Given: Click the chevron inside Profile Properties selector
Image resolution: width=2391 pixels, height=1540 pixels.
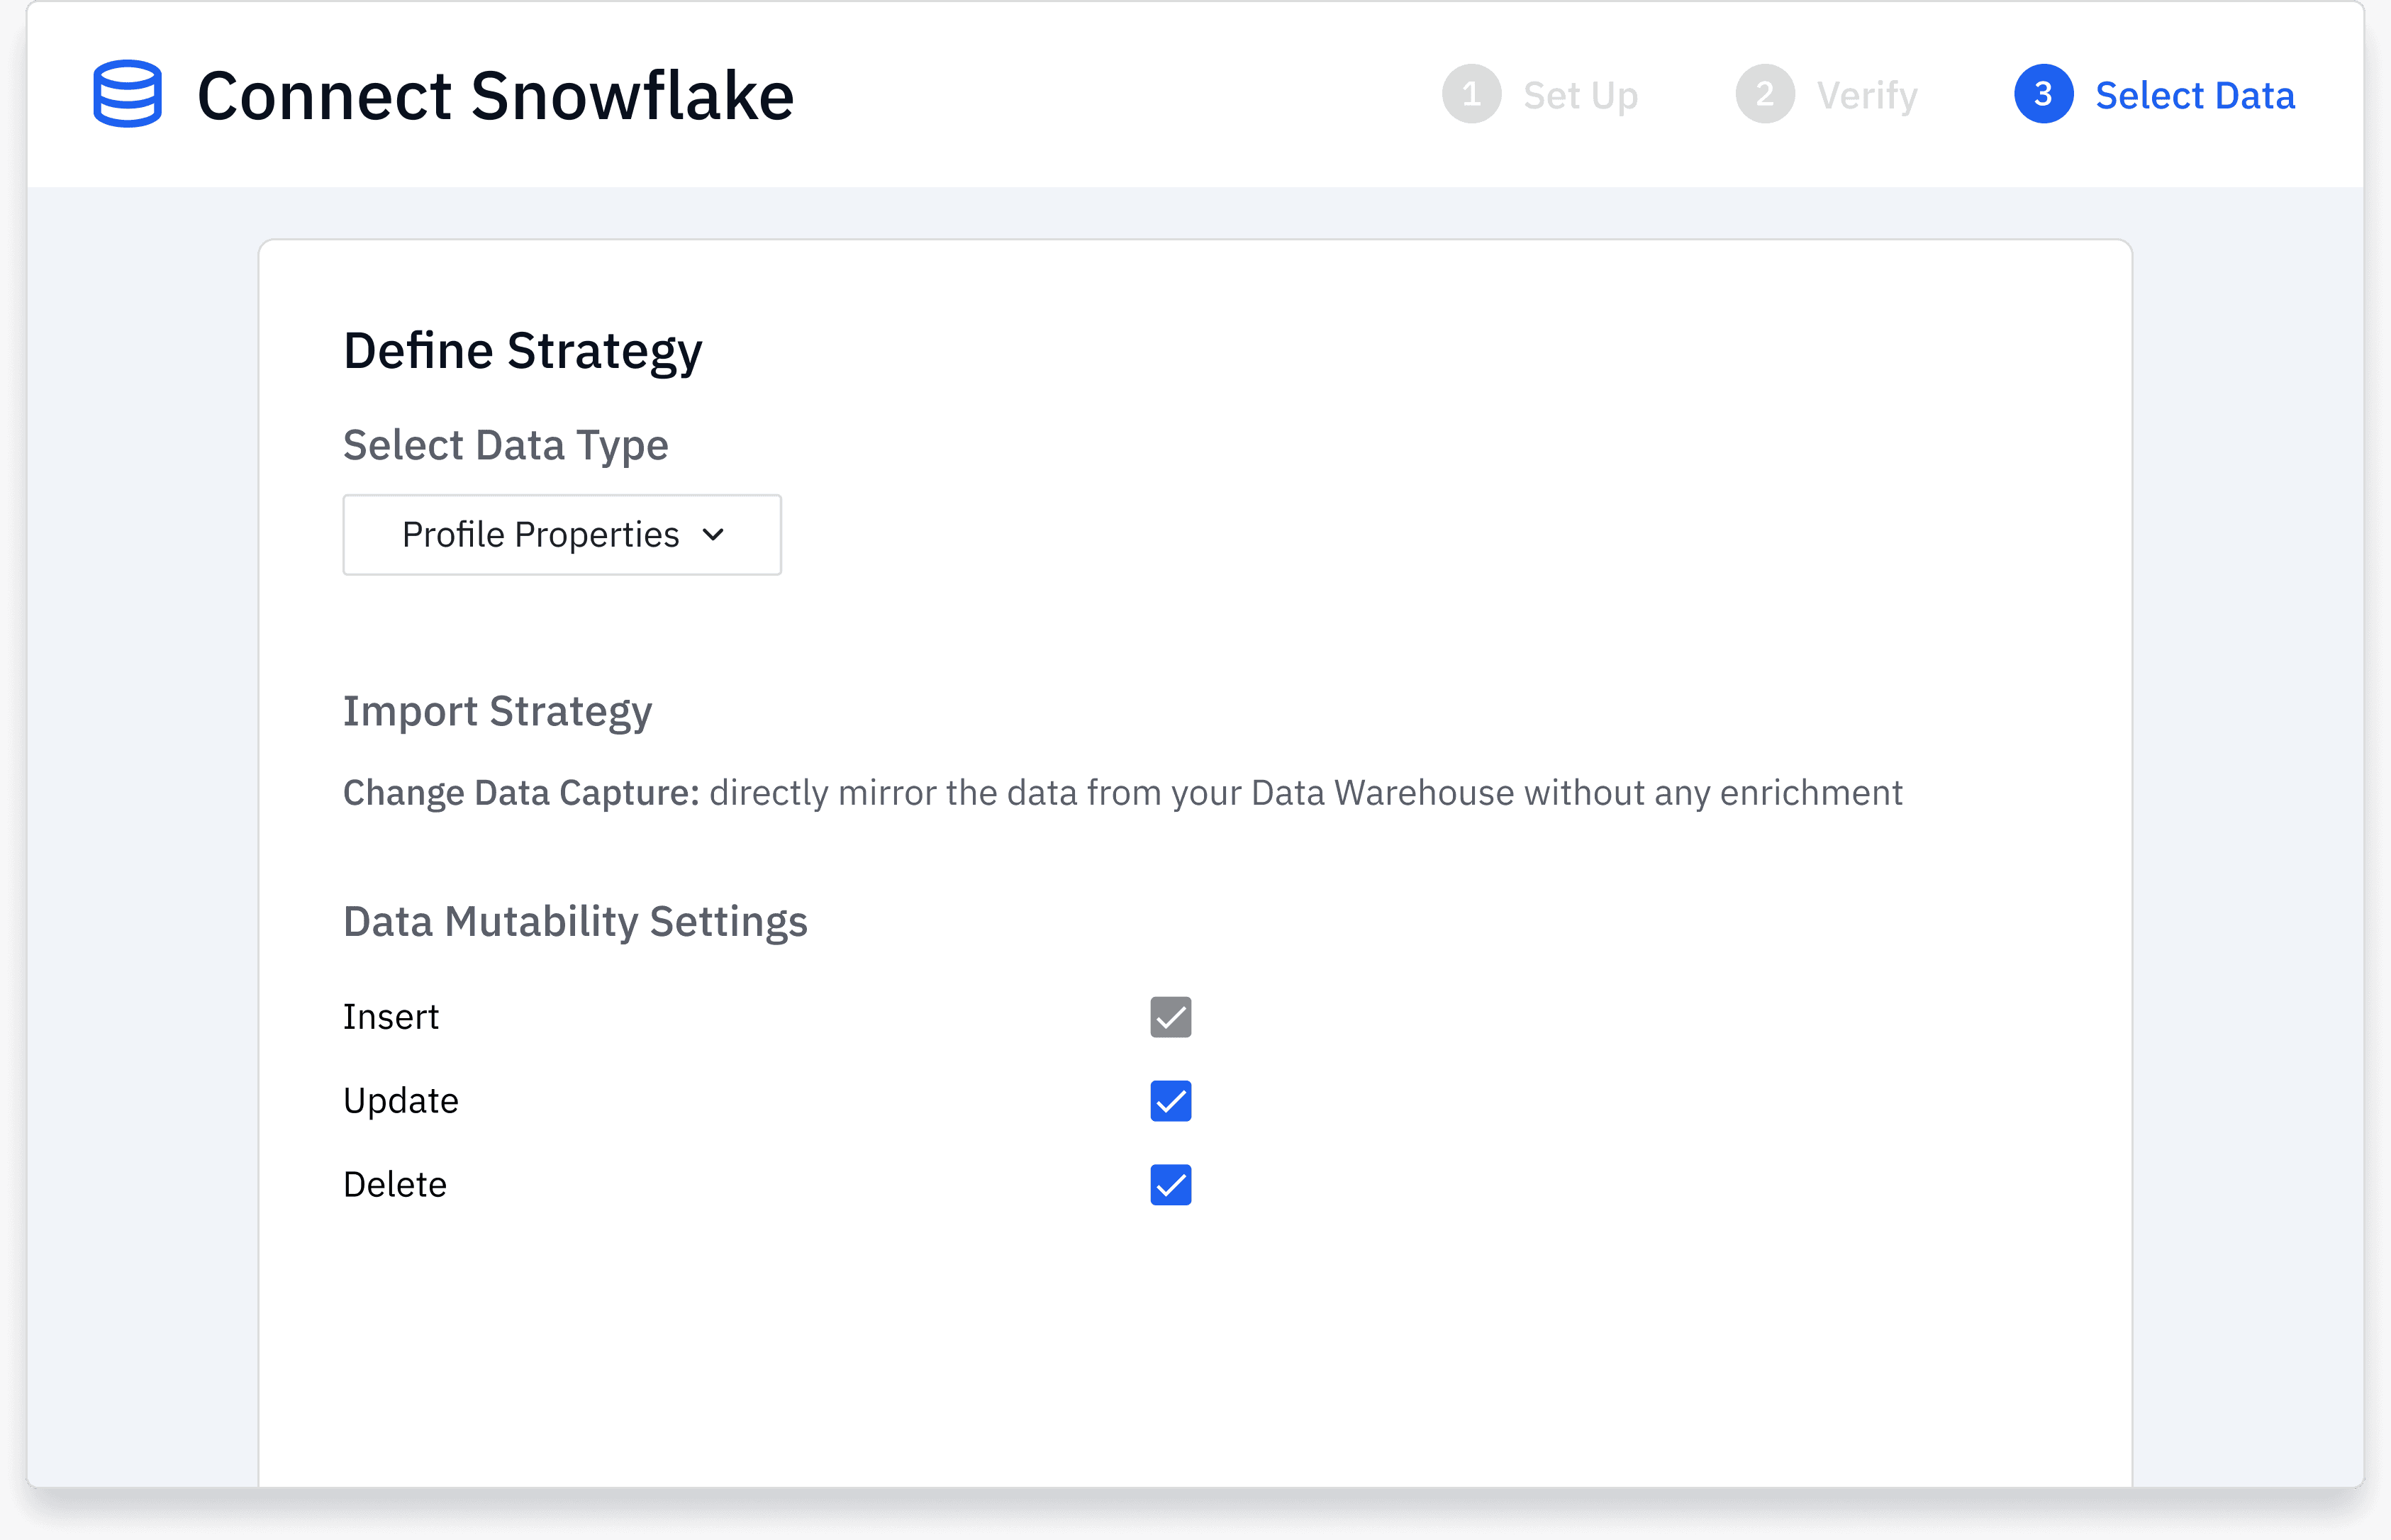Looking at the screenshot, I should [x=713, y=535].
